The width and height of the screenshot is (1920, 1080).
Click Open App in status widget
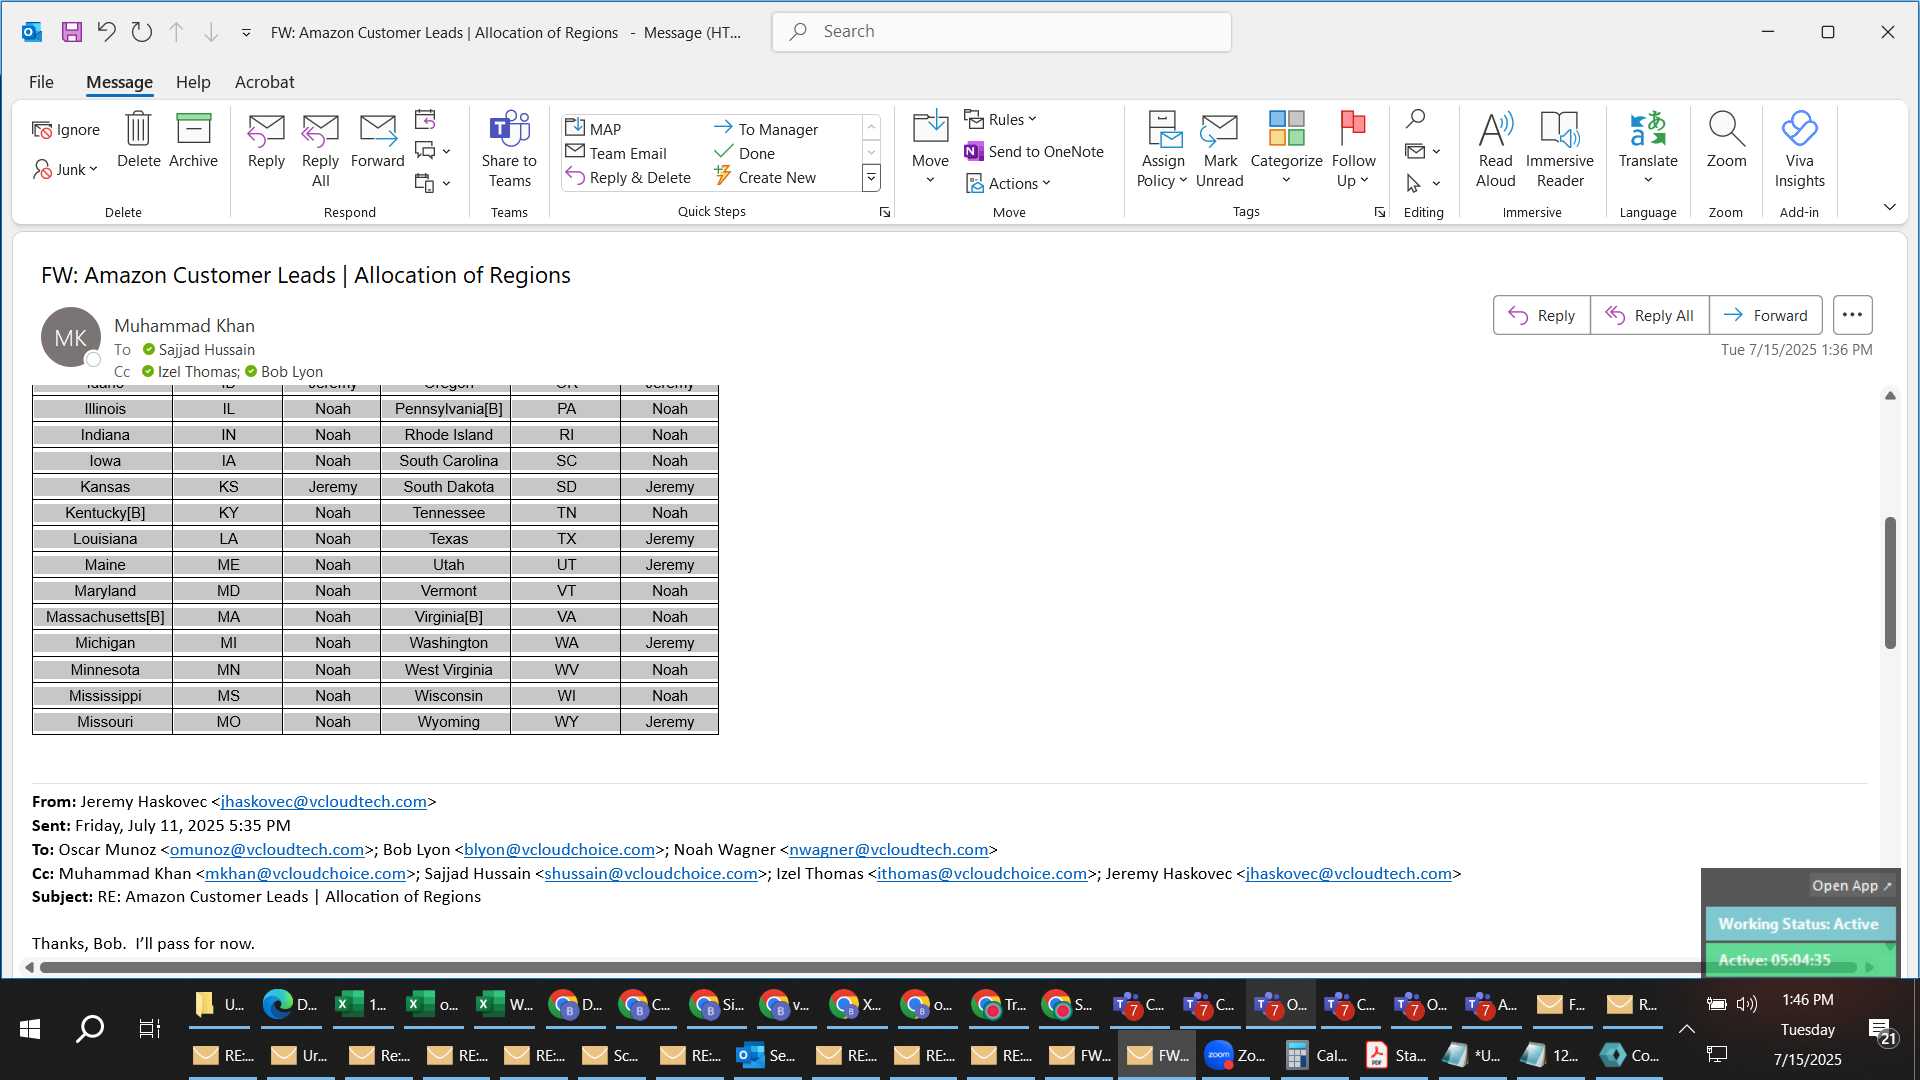tap(1851, 885)
